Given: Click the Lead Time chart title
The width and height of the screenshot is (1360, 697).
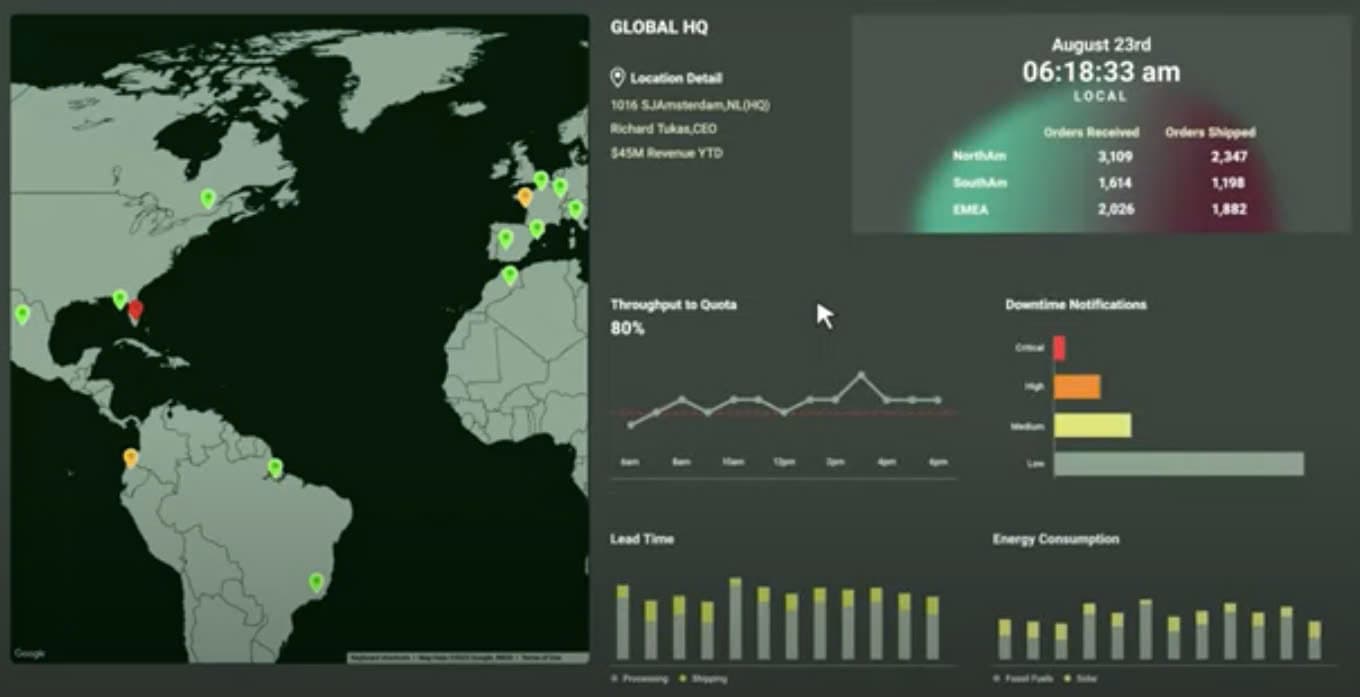Looking at the screenshot, I should pyautogui.click(x=642, y=539).
